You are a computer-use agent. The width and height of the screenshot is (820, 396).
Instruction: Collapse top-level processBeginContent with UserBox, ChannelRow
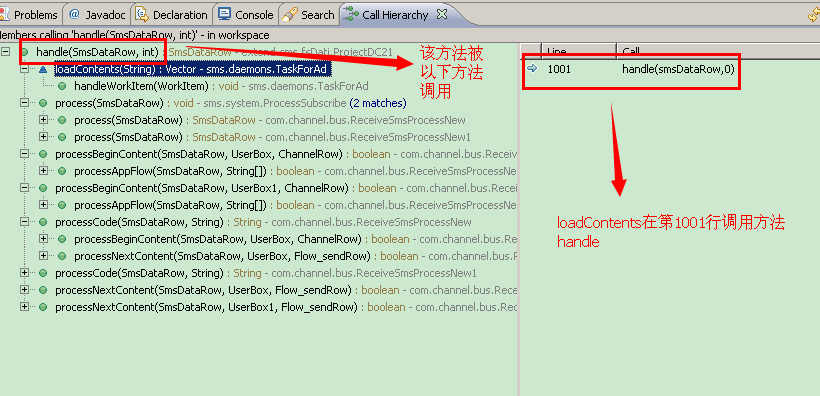tap(24, 154)
